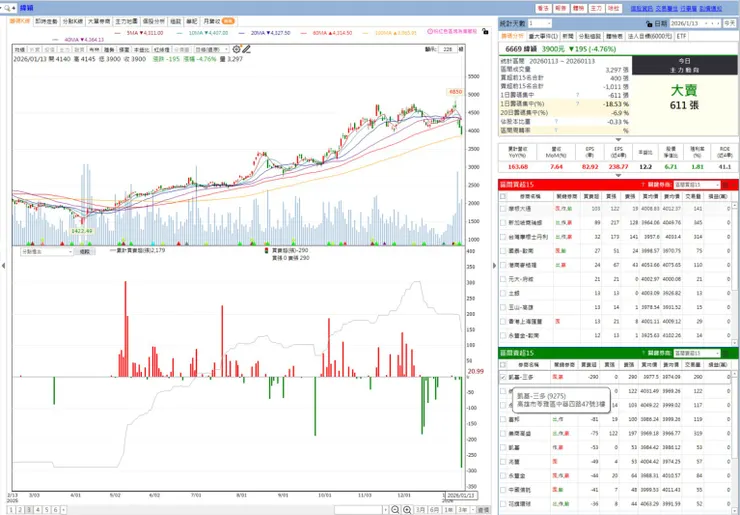This screenshot has width=740, height=515.
Task: Open help icon next to 區間買超15
Action: pos(643,185)
